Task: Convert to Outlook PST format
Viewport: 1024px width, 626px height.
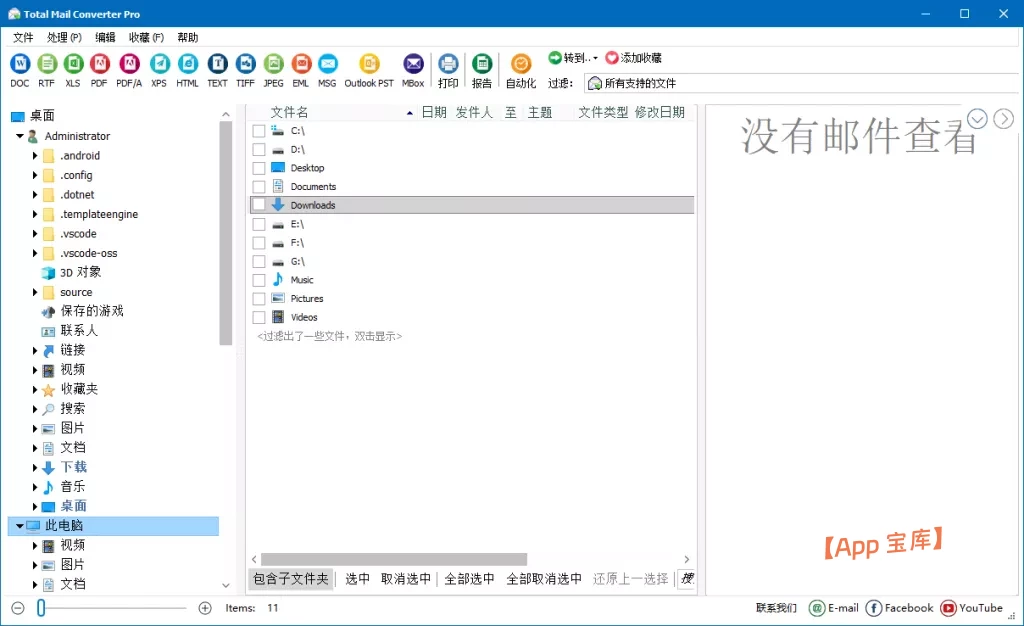Action: [369, 70]
